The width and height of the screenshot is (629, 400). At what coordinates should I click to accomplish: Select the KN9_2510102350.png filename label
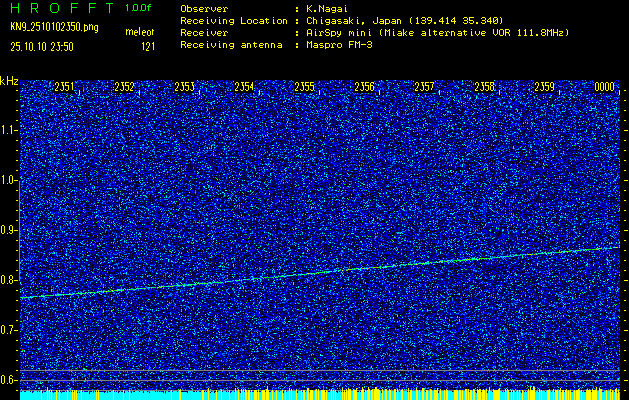[54, 26]
